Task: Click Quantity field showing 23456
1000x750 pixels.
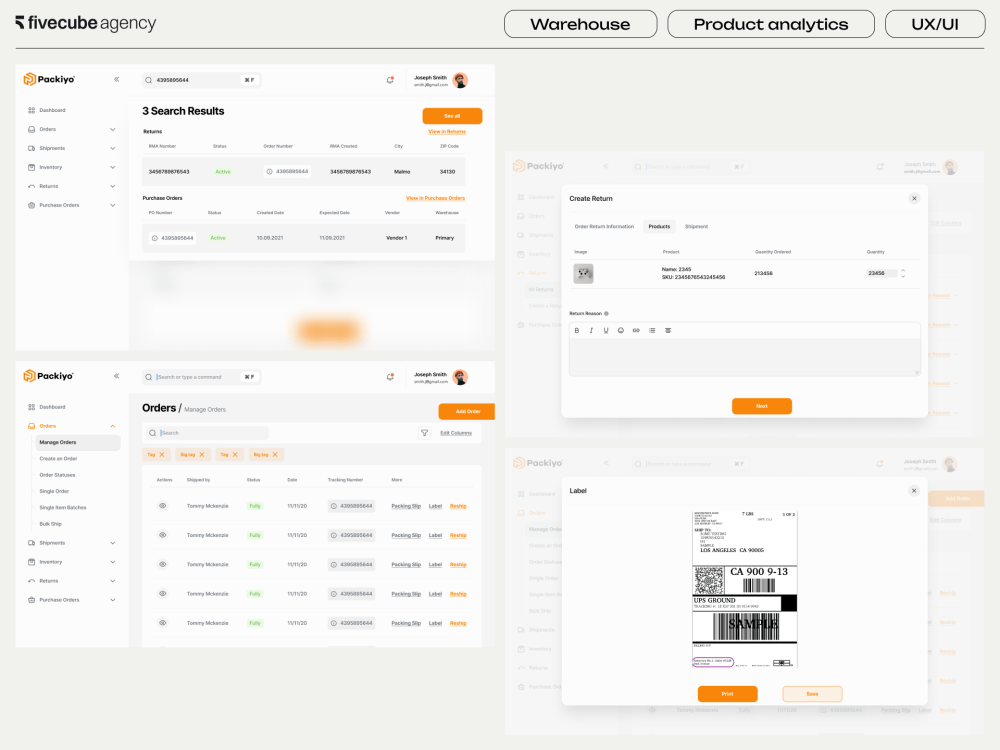Action: 881,273
